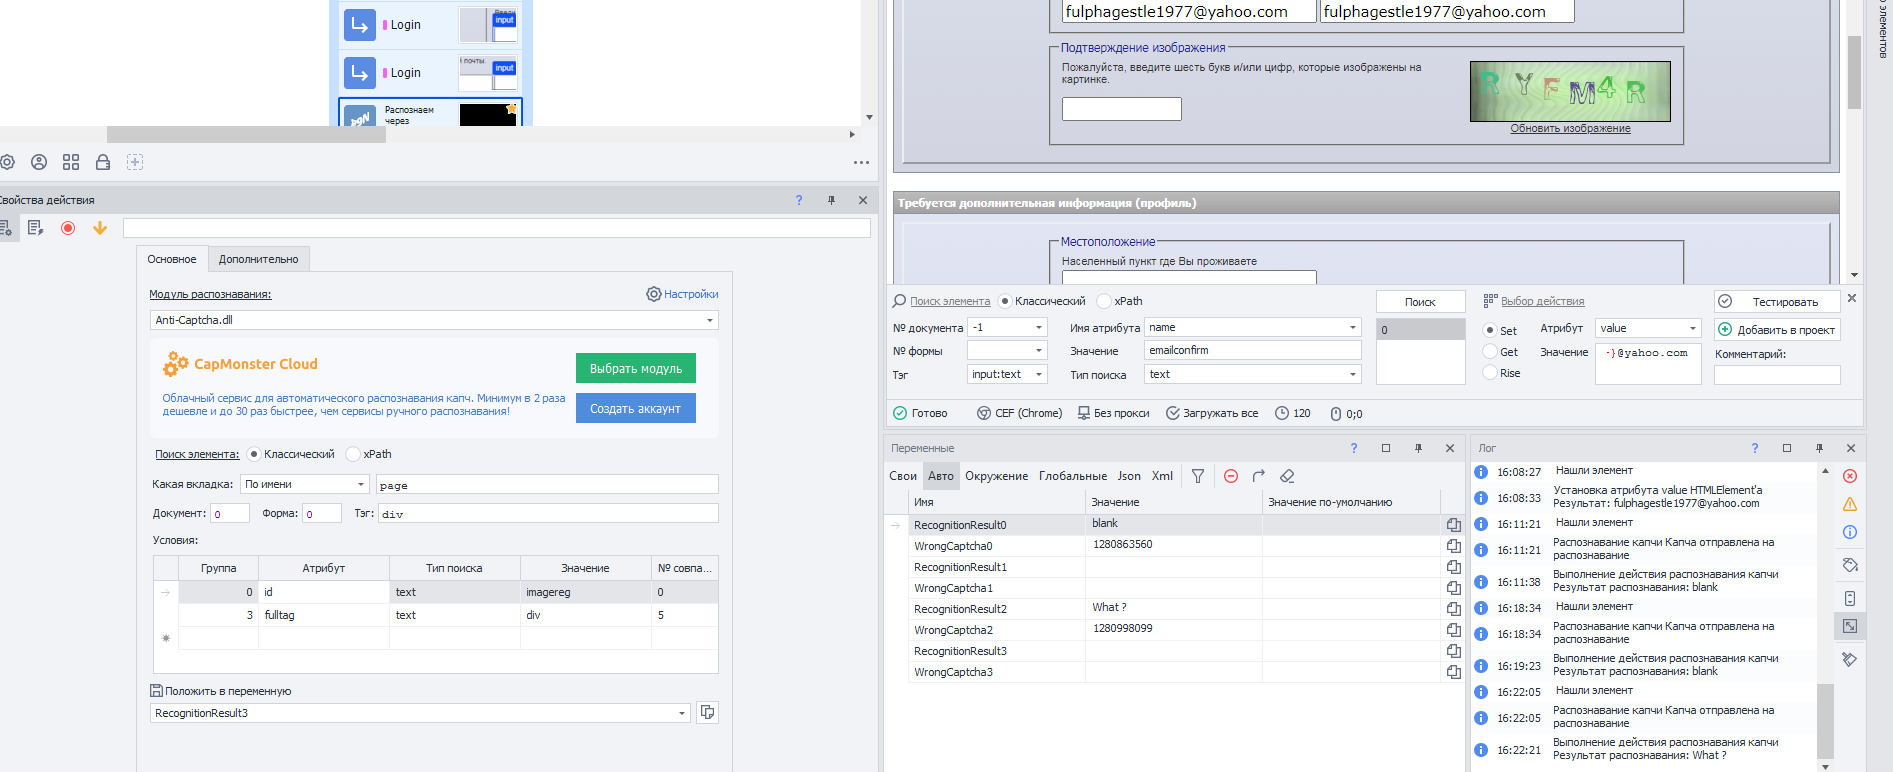Switch to the Дополнительно tab
The image size is (1893, 772).
[258, 259]
